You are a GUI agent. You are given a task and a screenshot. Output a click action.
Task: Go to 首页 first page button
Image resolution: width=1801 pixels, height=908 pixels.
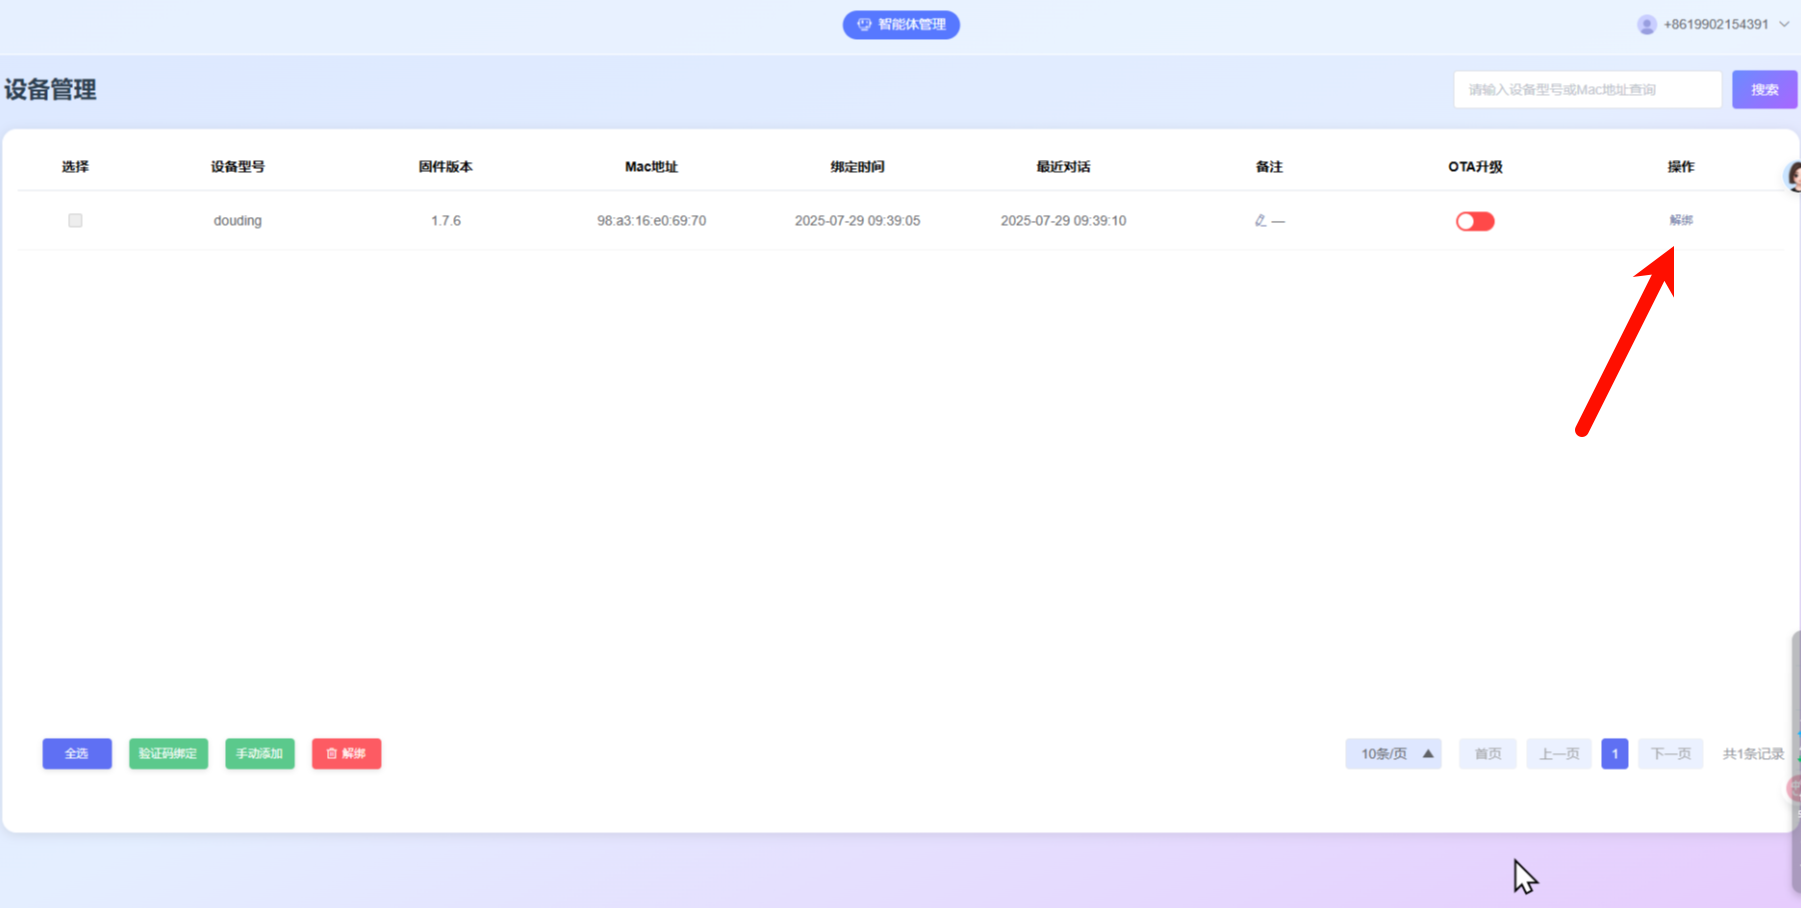click(x=1487, y=753)
